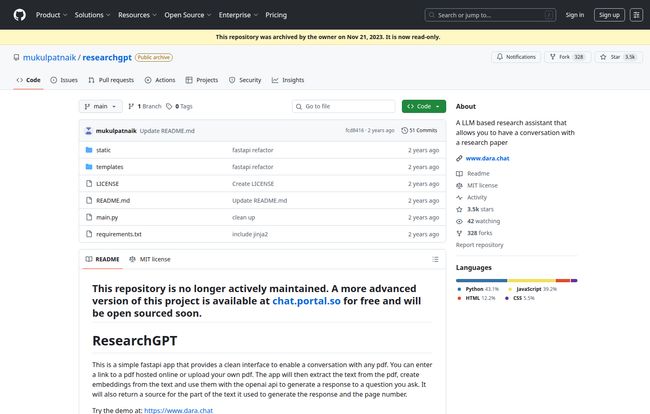Click the file icon next to LICENSE
Image resolution: width=650 pixels, height=414 pixels.
point(89,184)
